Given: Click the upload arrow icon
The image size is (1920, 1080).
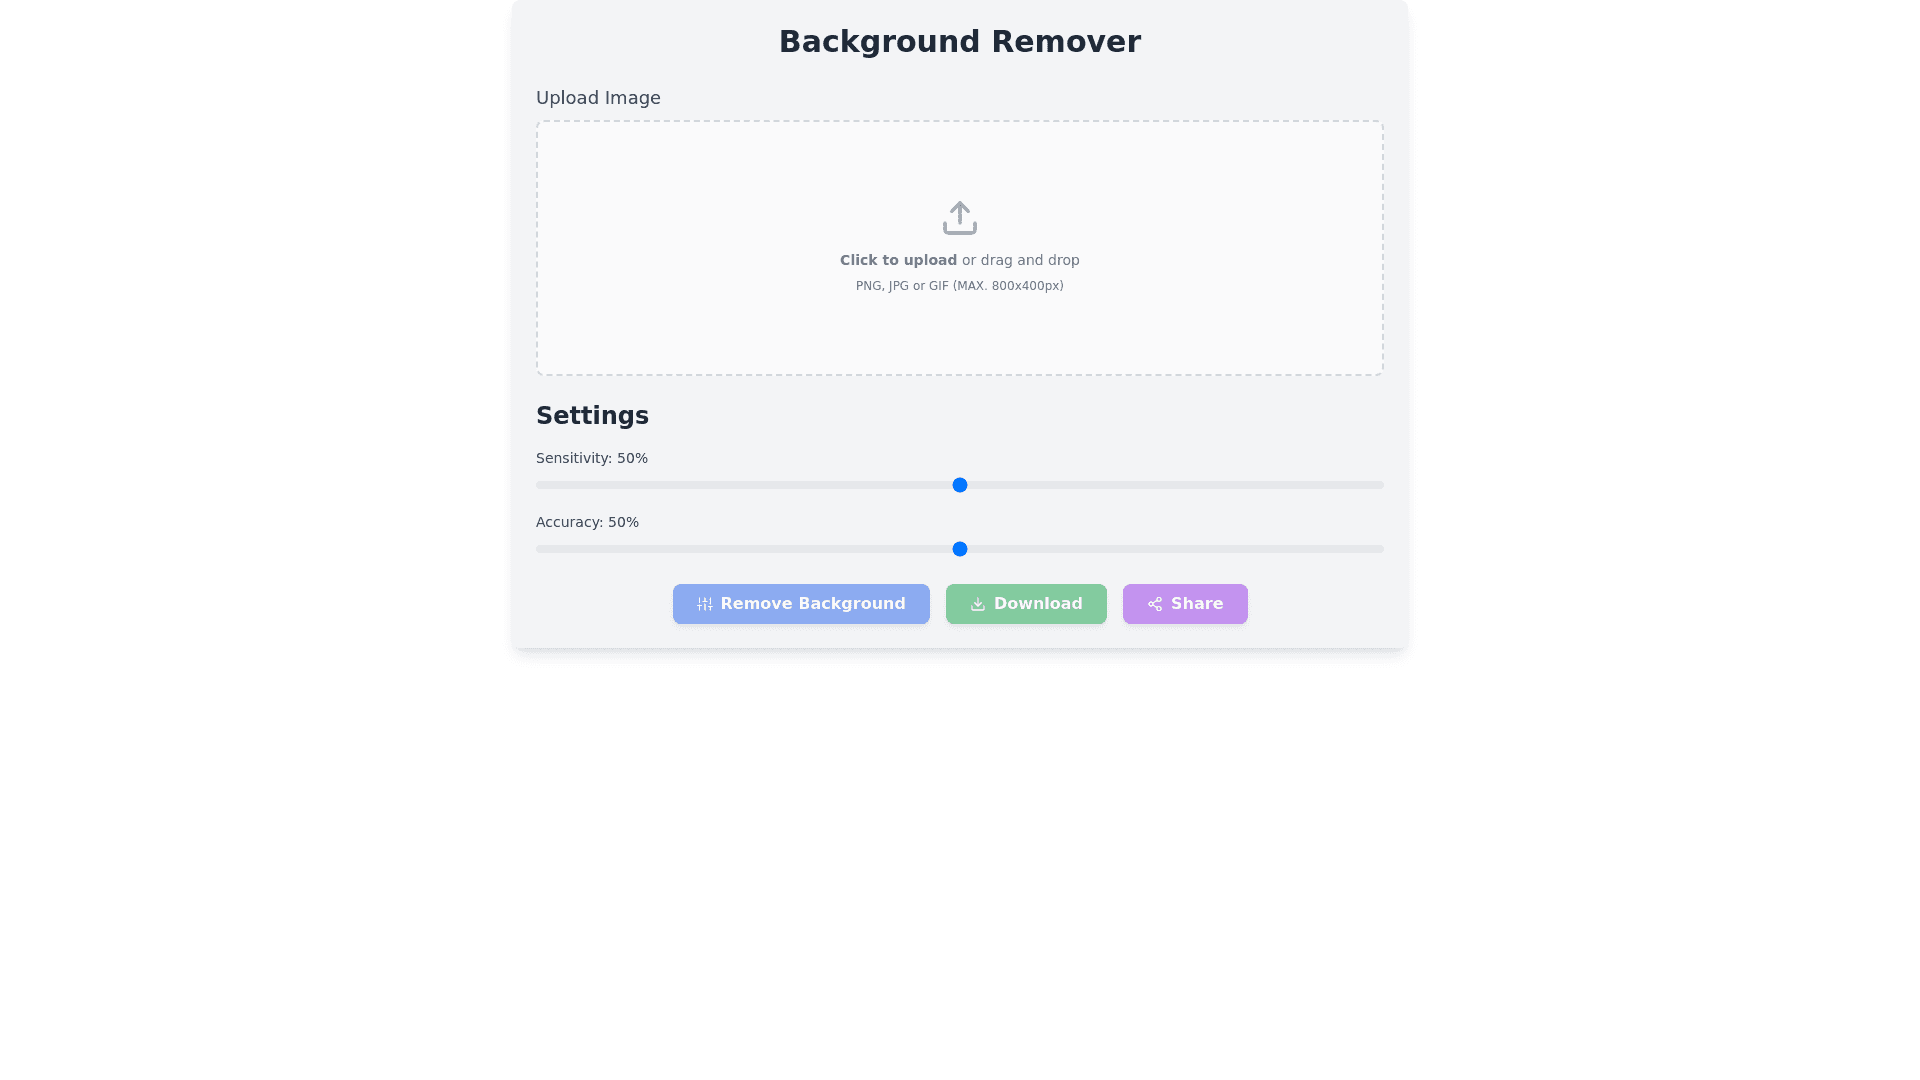Looking at the screenshot, I should click(x=959, y=218).
